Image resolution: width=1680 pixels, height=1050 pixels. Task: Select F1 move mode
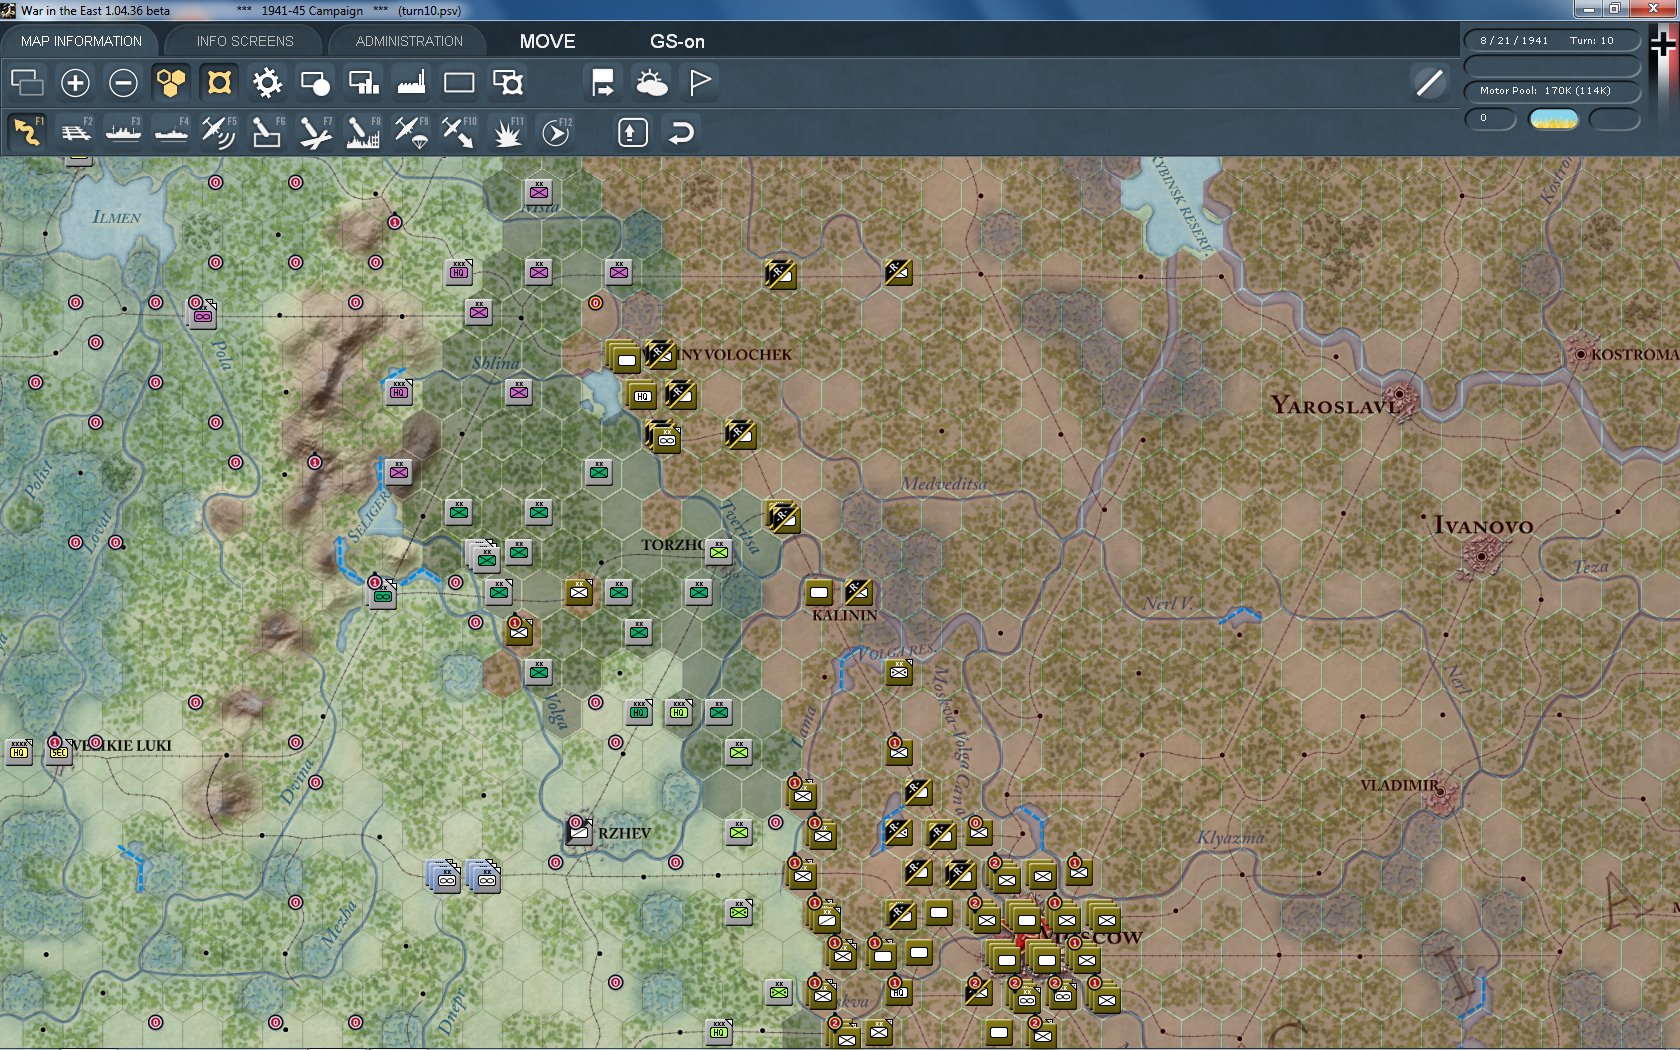27,131
